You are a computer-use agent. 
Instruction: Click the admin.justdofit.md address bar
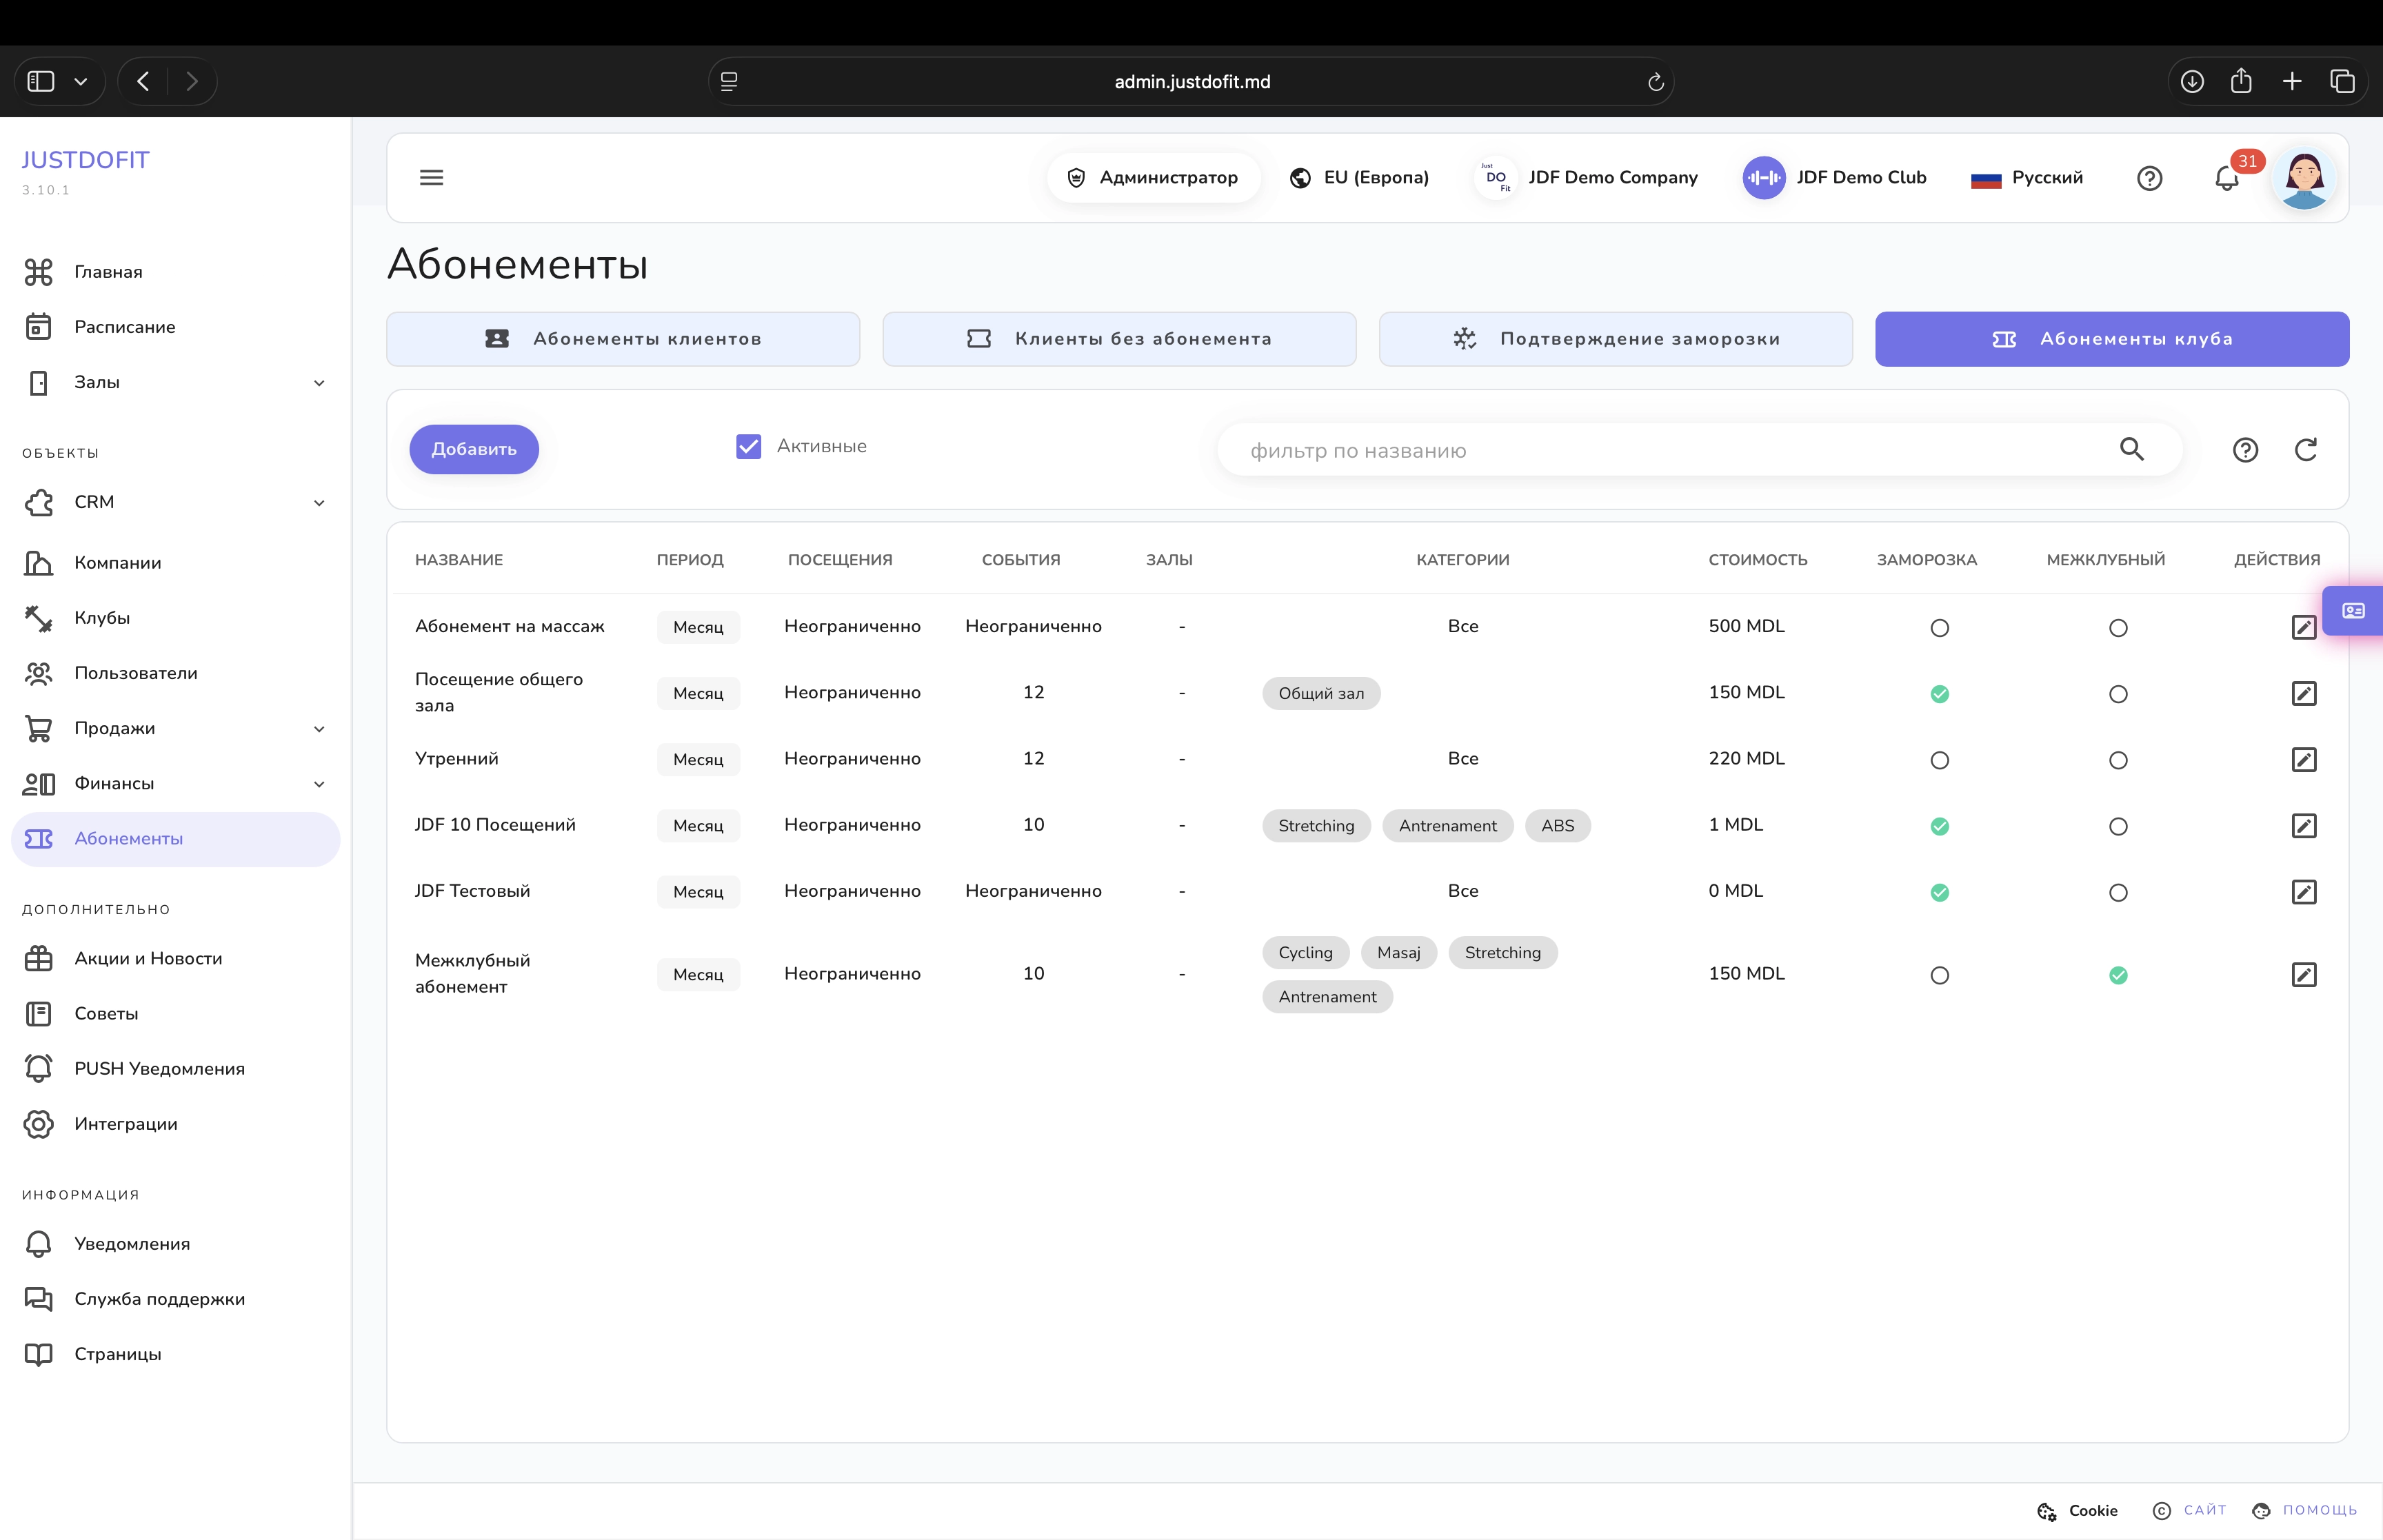point(1191,82)
